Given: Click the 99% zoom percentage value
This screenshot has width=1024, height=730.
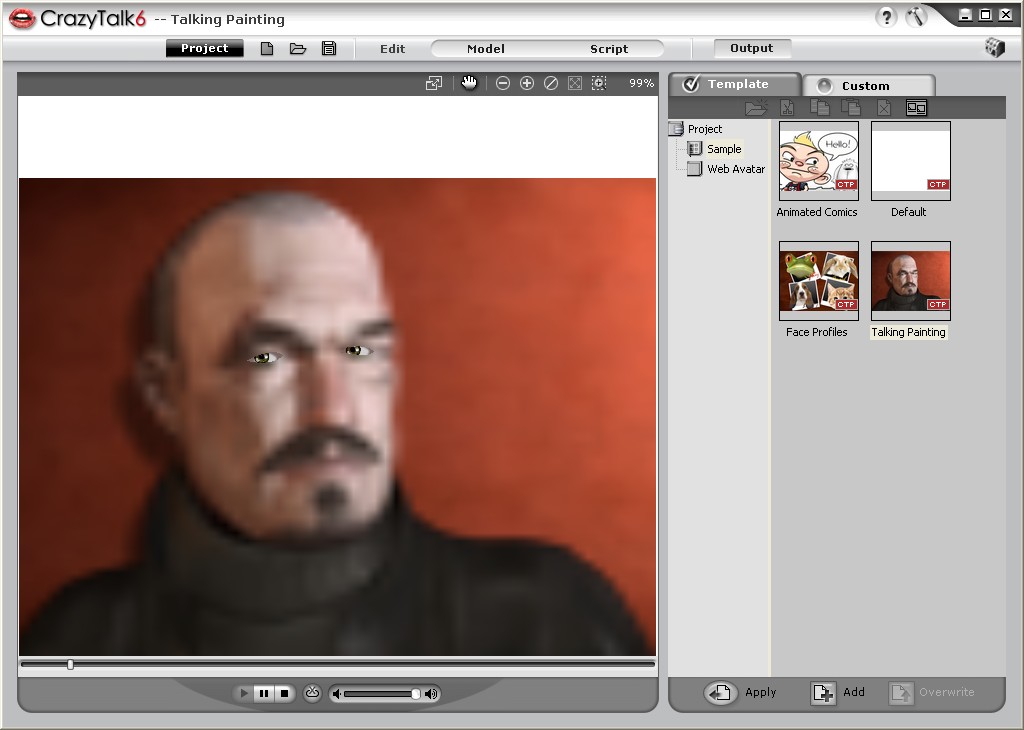Looking at the screenshot, I should (641, 83).
